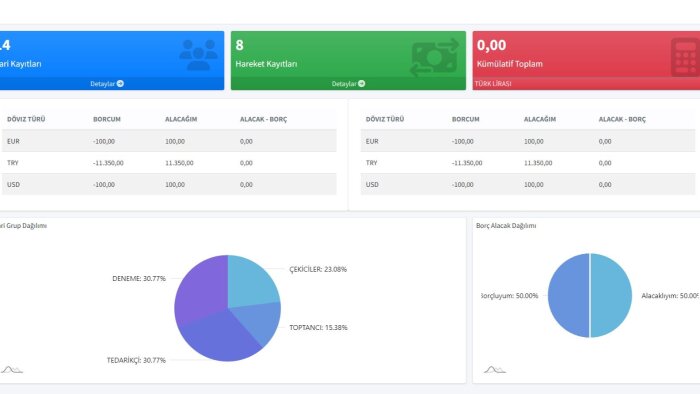Select the Hareket Kayıtları card title
Image resolution: width=700 pixels, height=394 pixels.
[266, 64]
